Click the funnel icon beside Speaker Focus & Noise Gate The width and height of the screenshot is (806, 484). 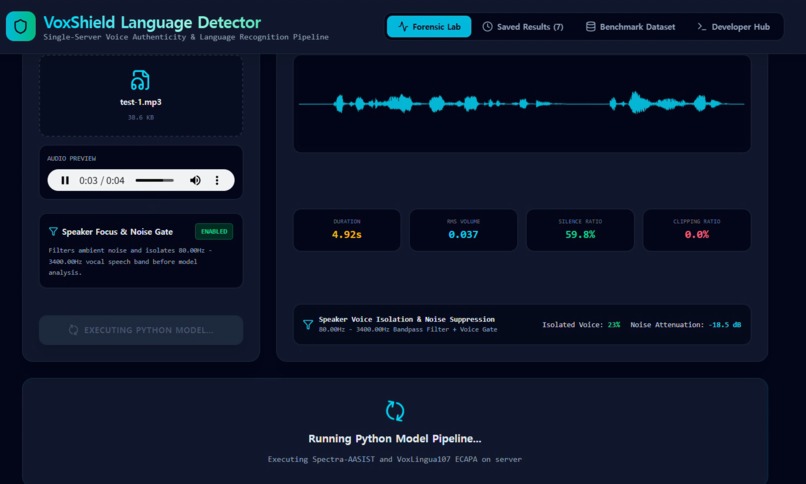click(x=53, y=232)
